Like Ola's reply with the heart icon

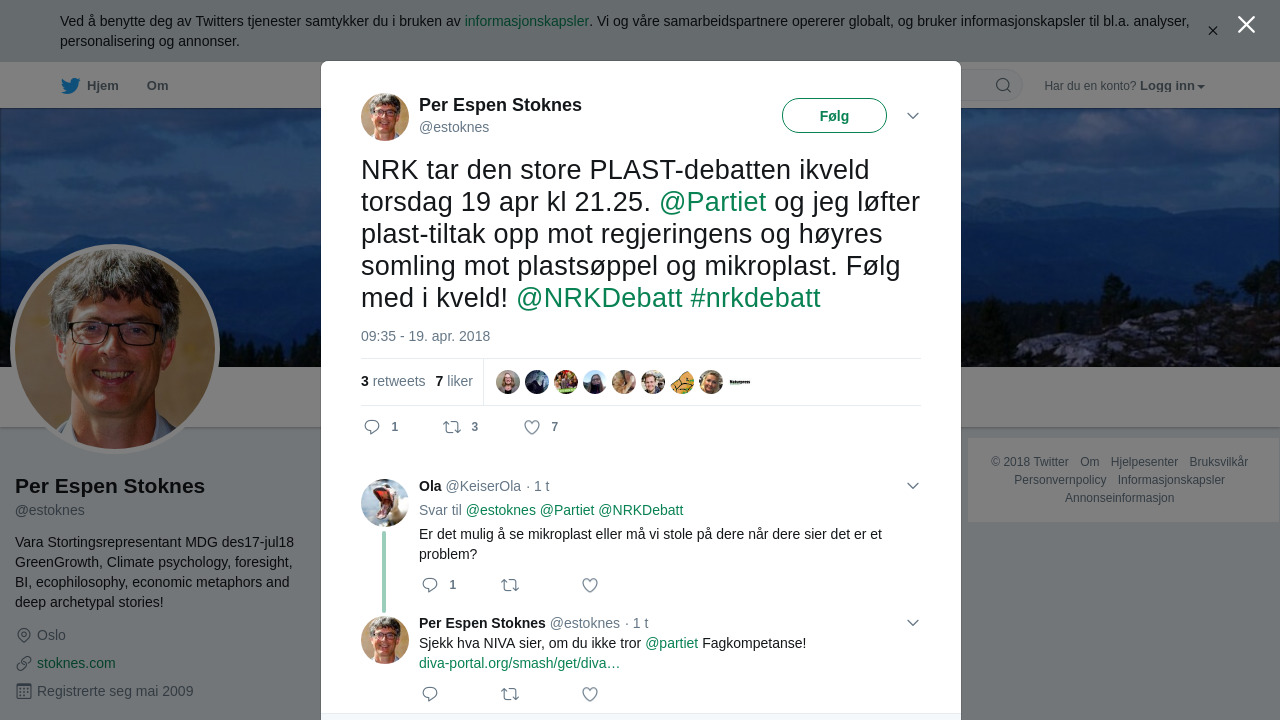pos(590,585)
